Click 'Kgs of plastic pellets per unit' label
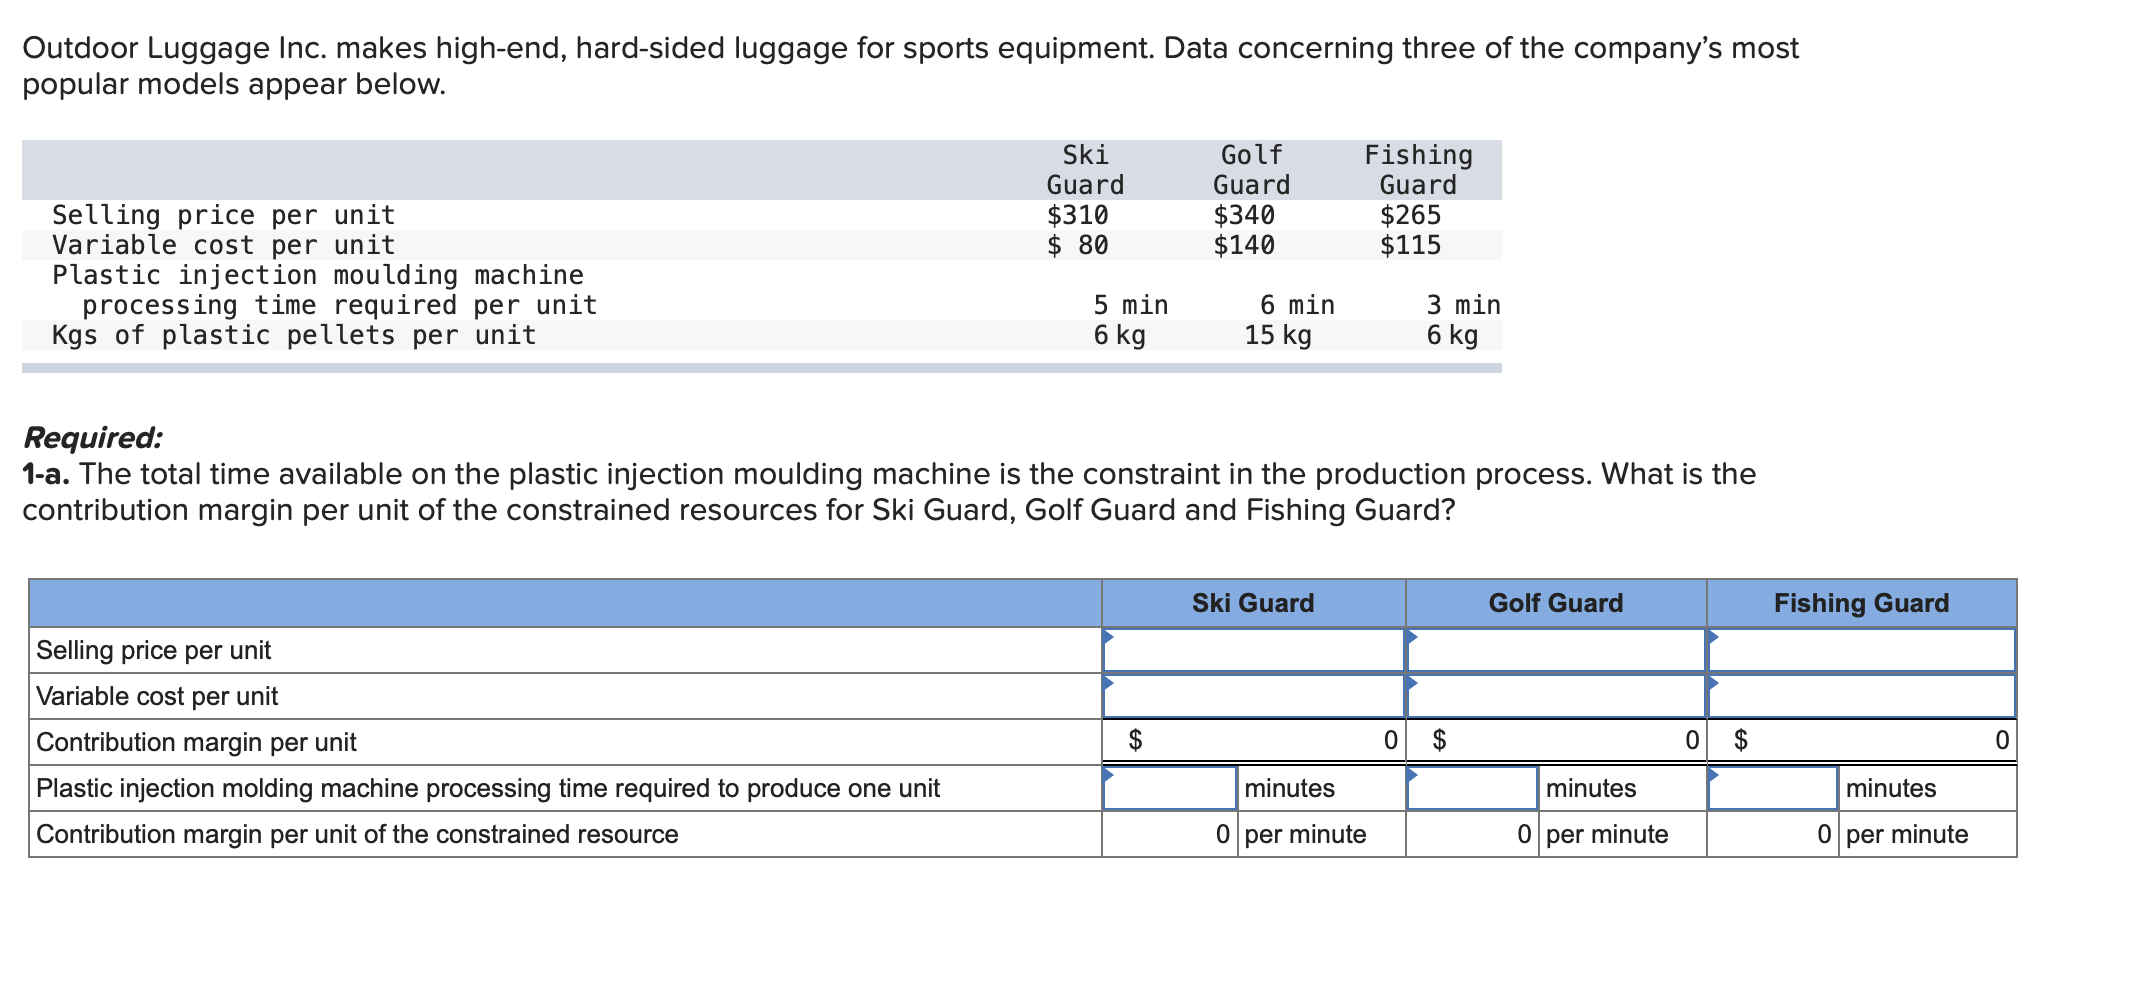 click(294, 335)
